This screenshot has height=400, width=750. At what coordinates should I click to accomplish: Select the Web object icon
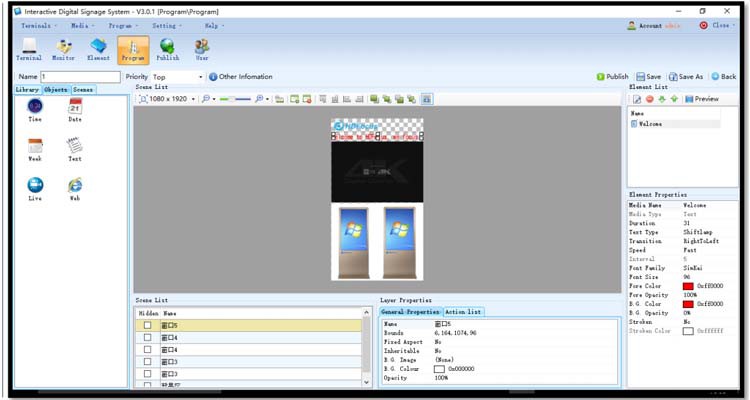coord(75,188)
